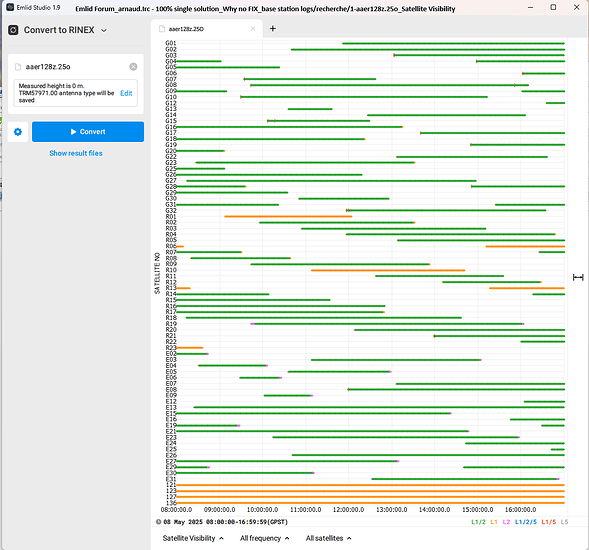The width and height of the screenshot is (589, 550).
Task: Open the All satellites filter dropdown
Action: tap(328, 538)
